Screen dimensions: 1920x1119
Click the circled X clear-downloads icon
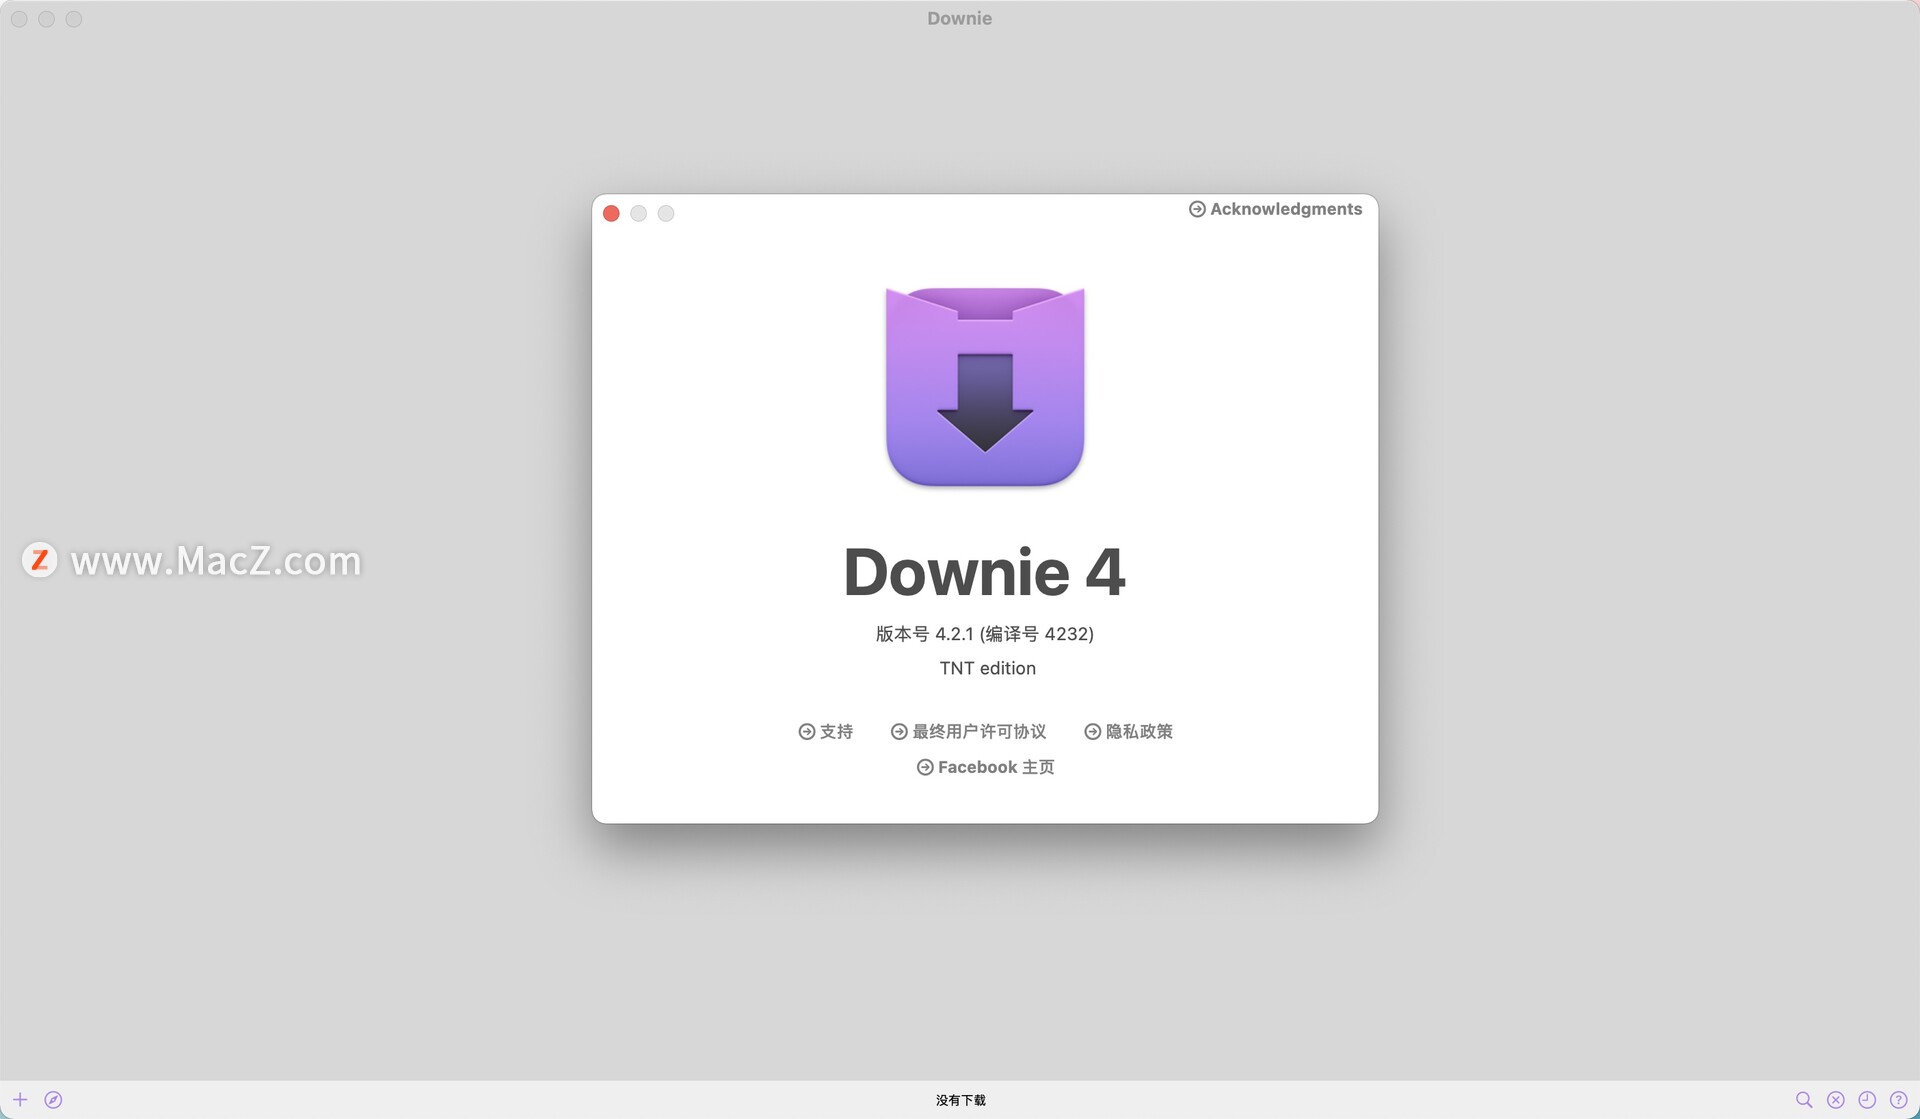pyautogui.click(x=1836, y=1099)
